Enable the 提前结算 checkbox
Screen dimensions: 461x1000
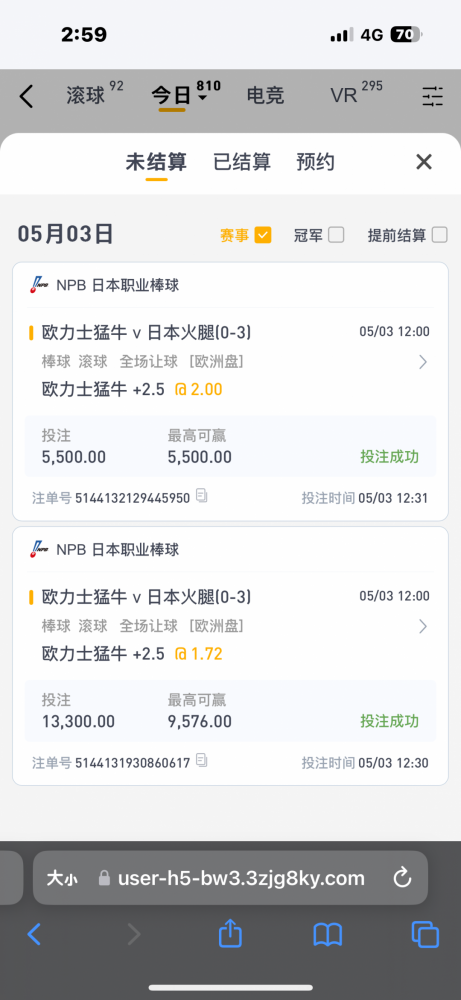click(439, 235)
